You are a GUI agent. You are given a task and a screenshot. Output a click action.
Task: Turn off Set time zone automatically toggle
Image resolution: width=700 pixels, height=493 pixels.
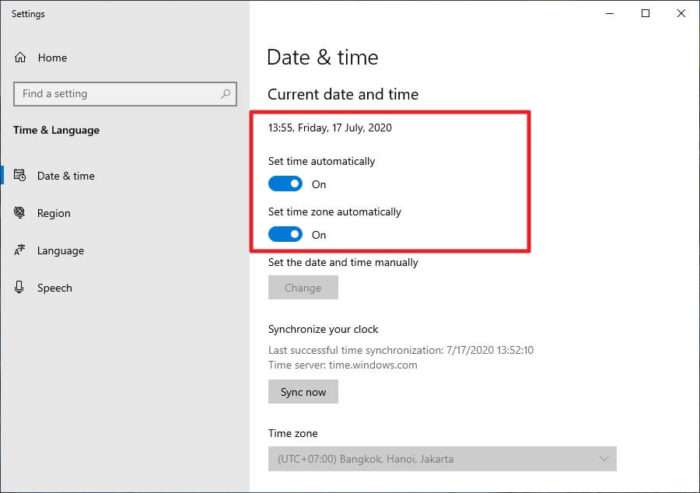tap(285, 234)
